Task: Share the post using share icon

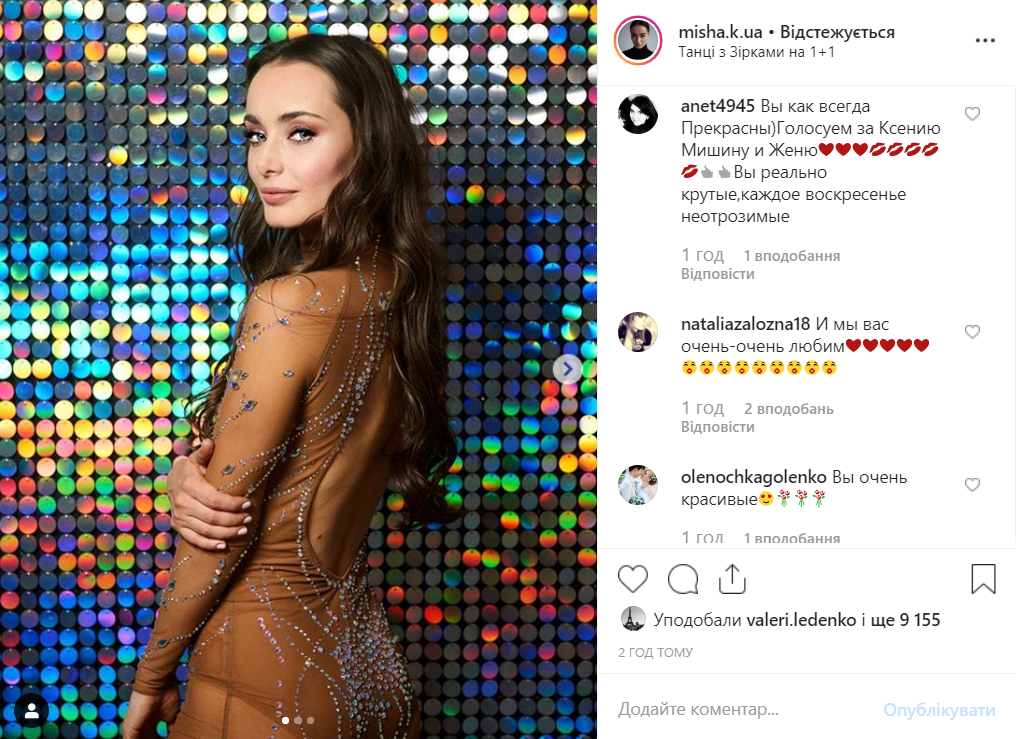Action: [732, 578]
